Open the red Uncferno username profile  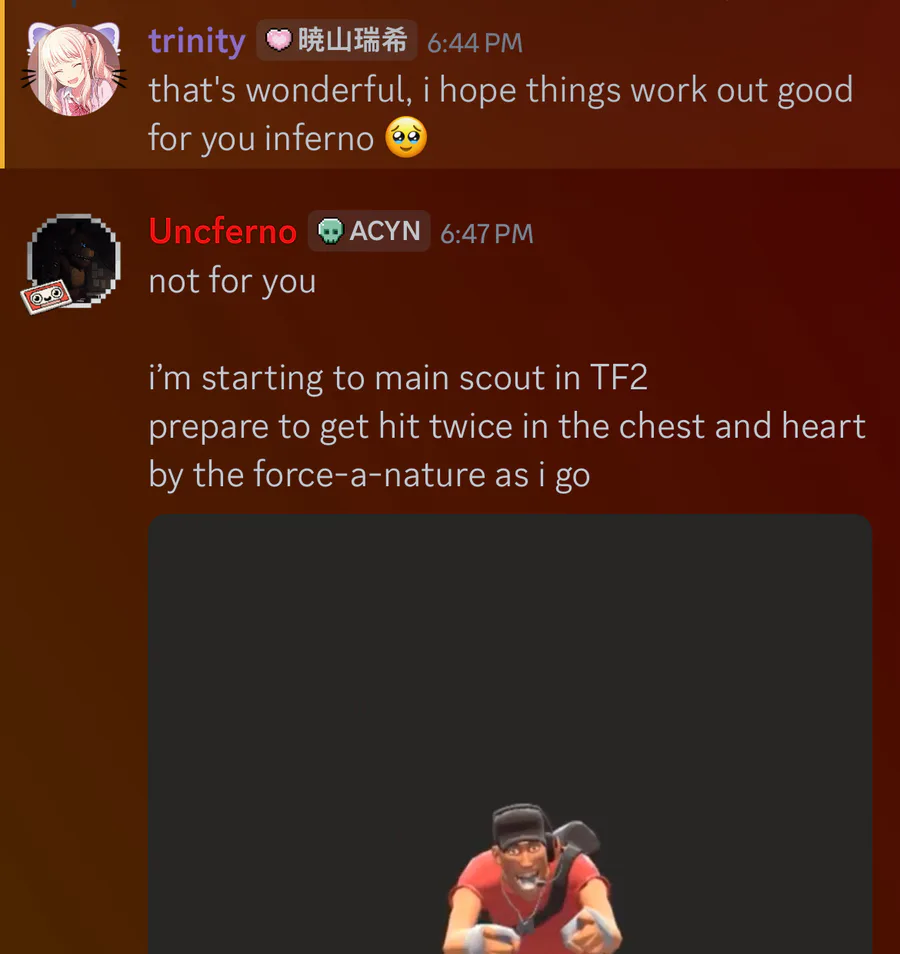click(223, 231)
